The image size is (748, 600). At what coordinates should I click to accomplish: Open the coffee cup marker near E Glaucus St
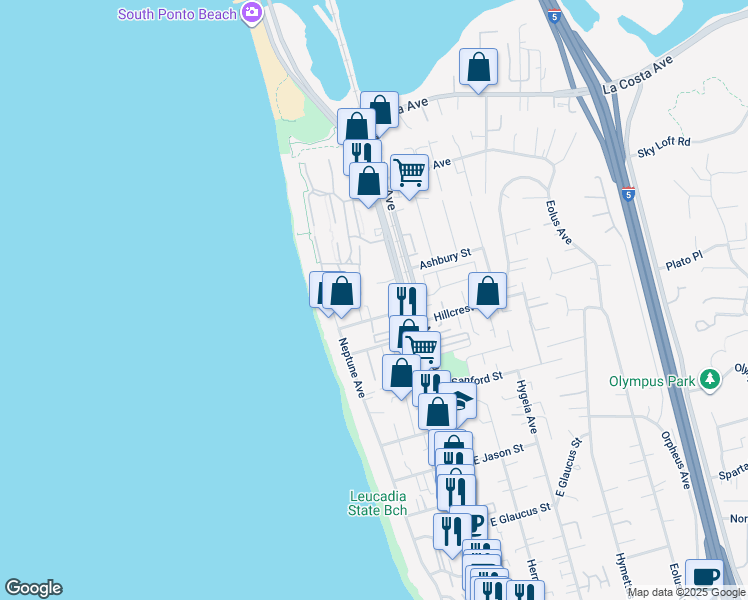477,522
